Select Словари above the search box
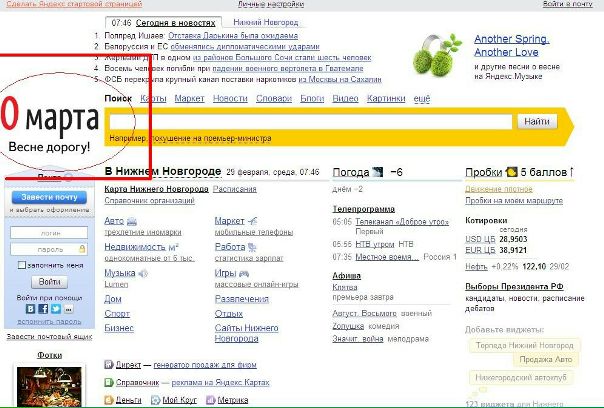Screen dimensions: 604x408 [x=274, y=99]
